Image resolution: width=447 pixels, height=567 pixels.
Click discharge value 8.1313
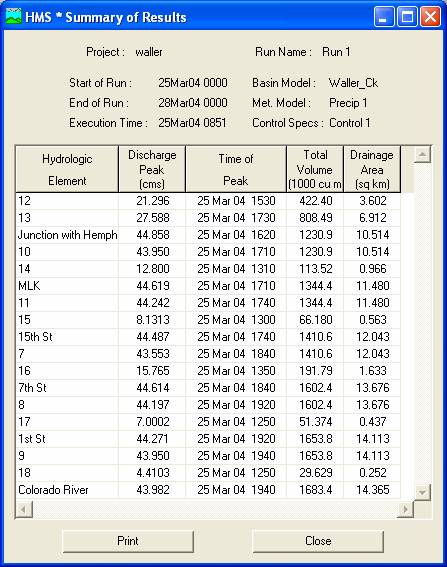[153, 320]
